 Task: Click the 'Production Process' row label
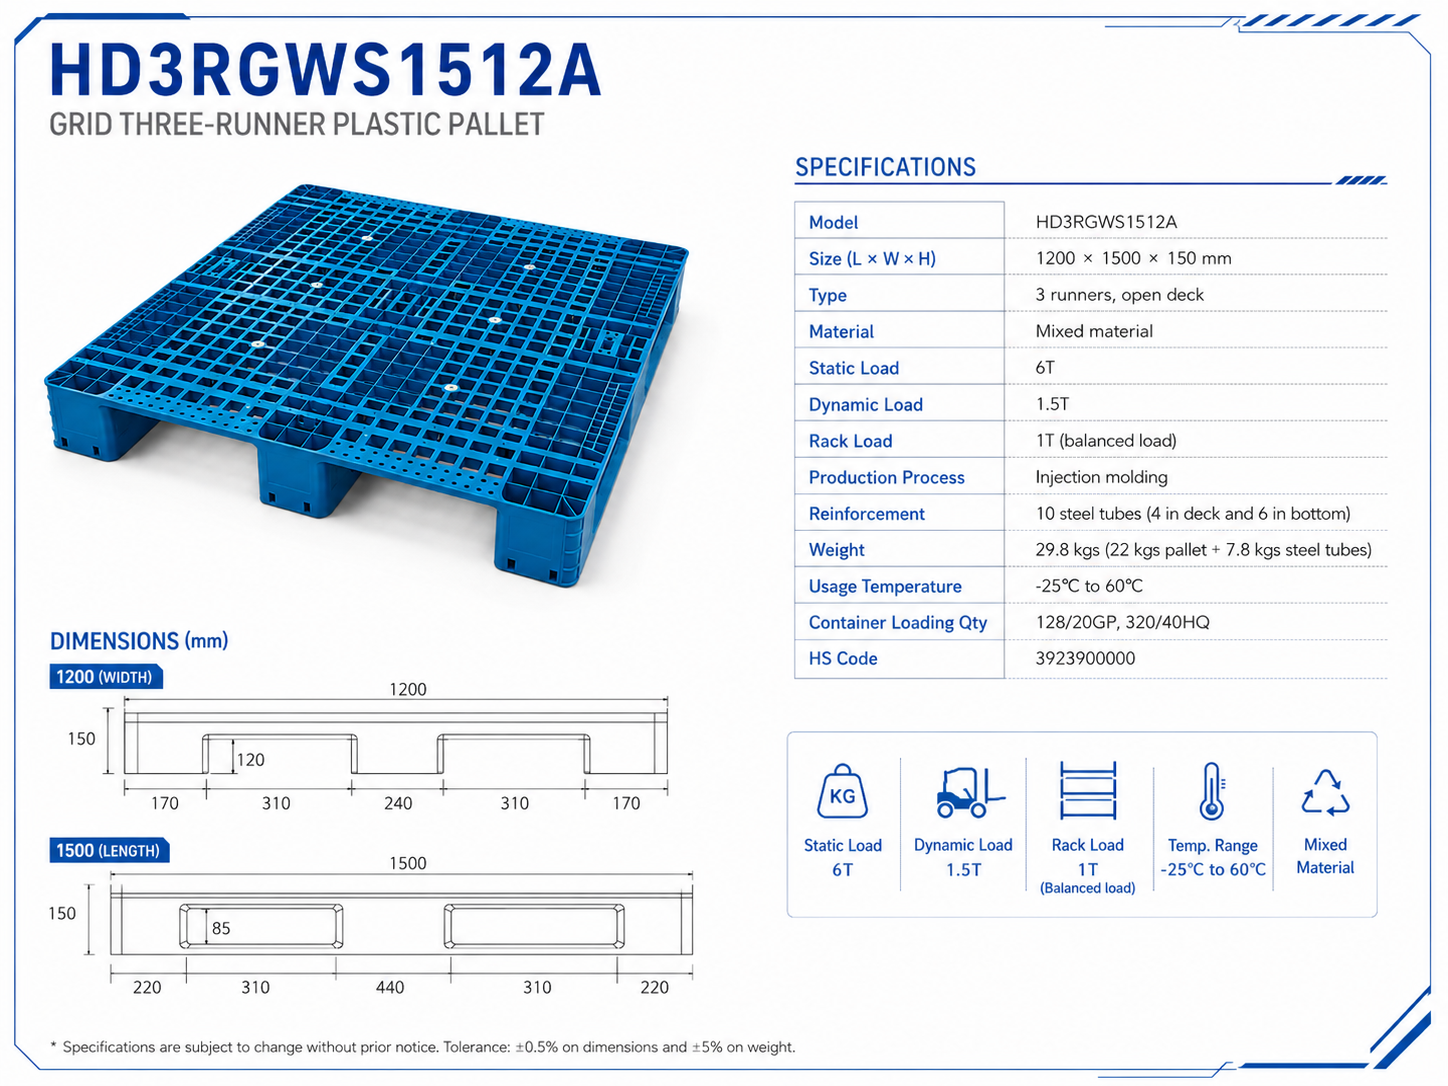(x=886, y=477)
